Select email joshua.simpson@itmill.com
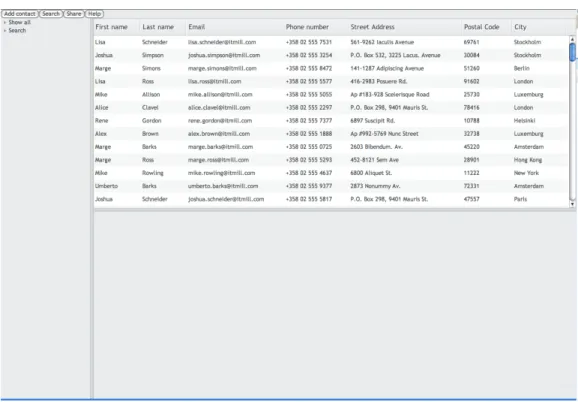Image resolution: width=578 pixels, height=402 pixels. [224, 55]
